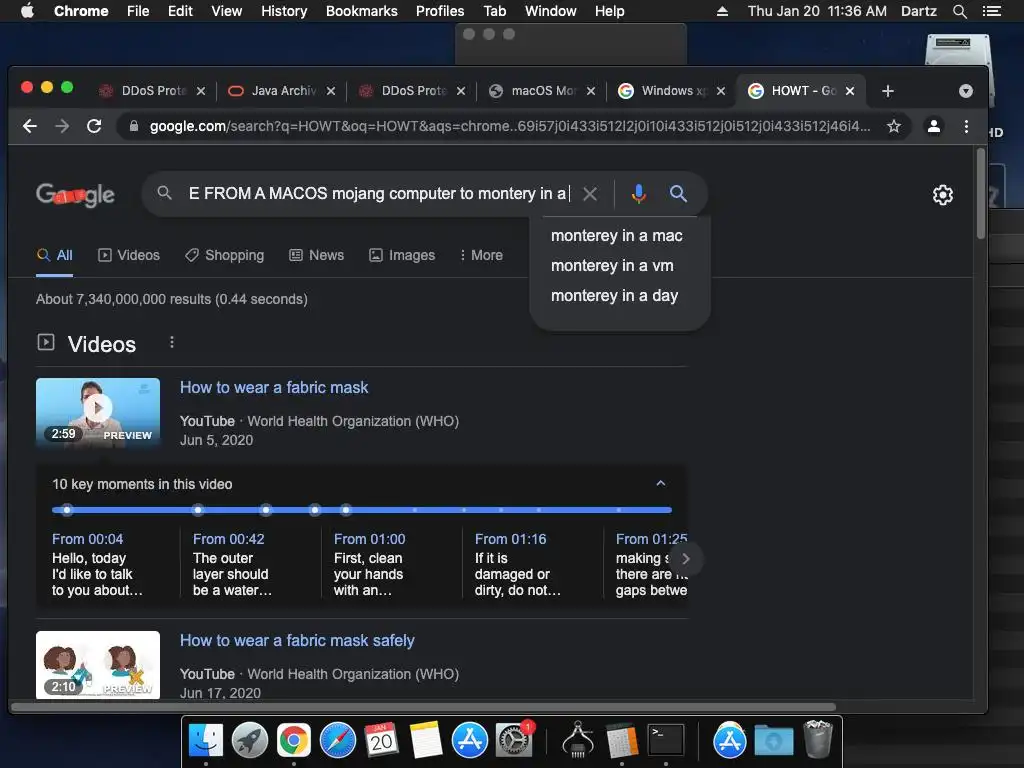
Task: Open the Chrome profile avatar menu
Action: click(x=934, y=126)
